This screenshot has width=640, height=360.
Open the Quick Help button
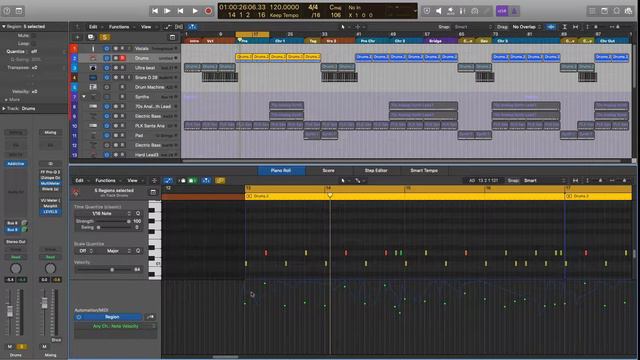click(7, 11)
